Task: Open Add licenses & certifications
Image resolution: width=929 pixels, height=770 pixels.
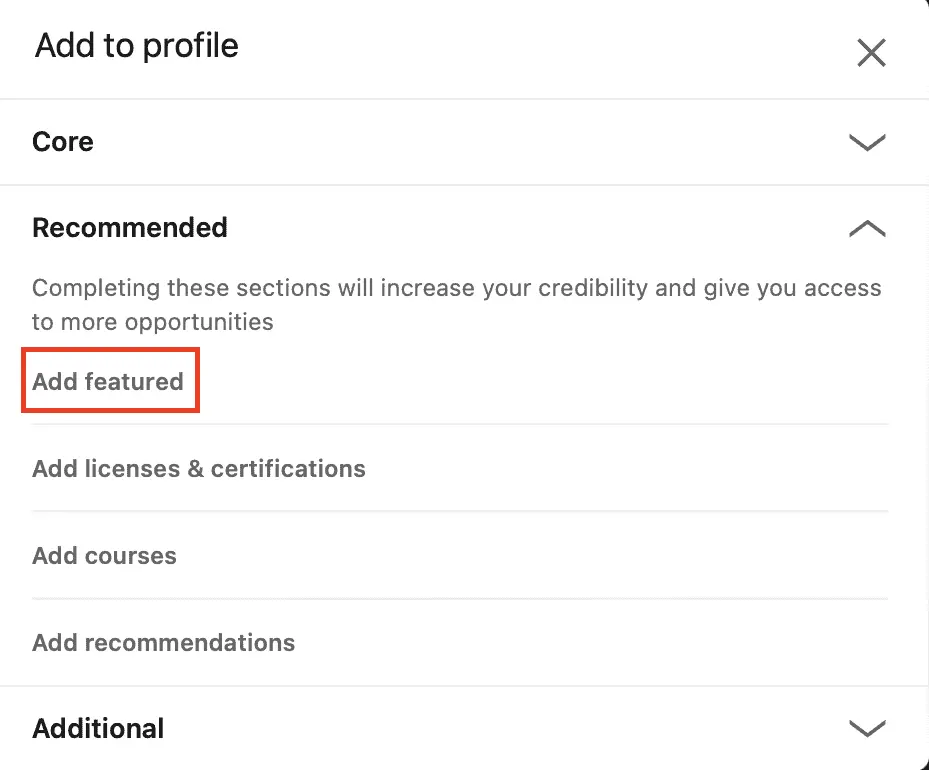Action: [x=198, y=468]
